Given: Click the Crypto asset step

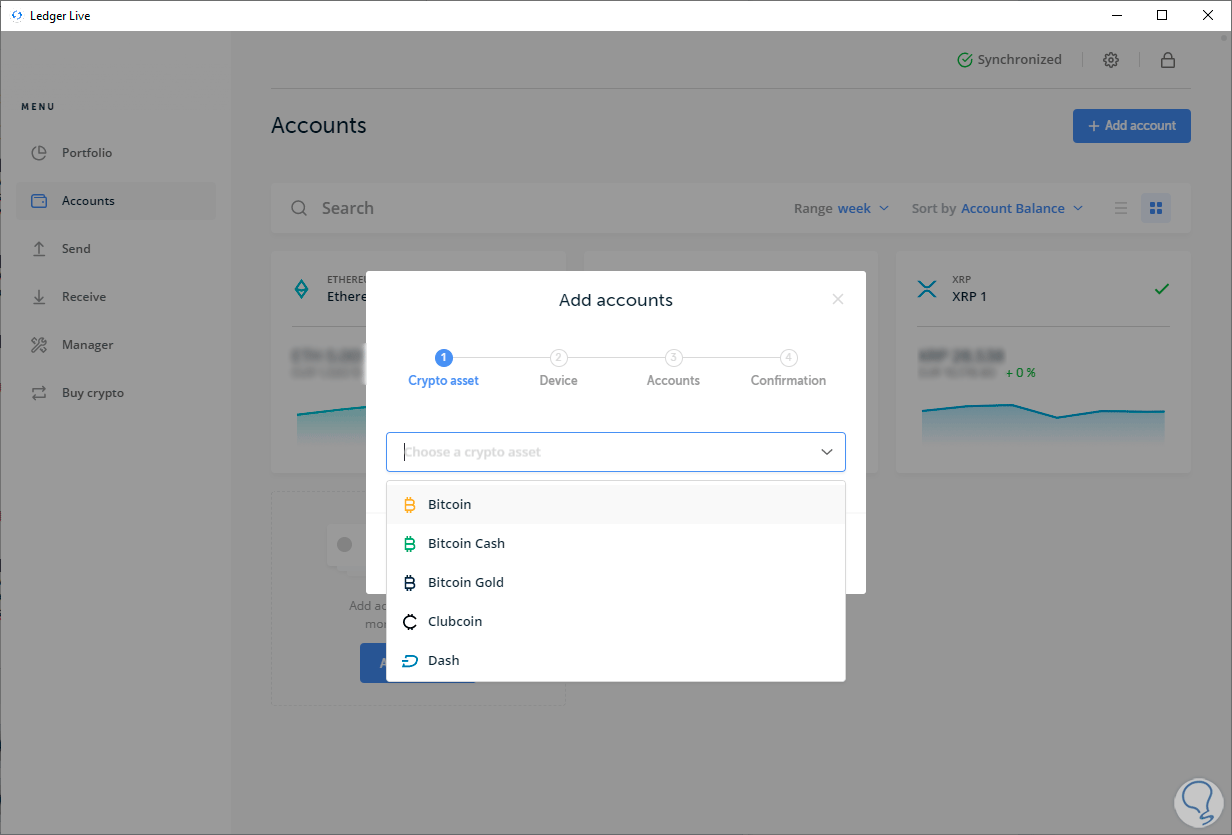Looking at the screenshot, I should click(444, 368).
